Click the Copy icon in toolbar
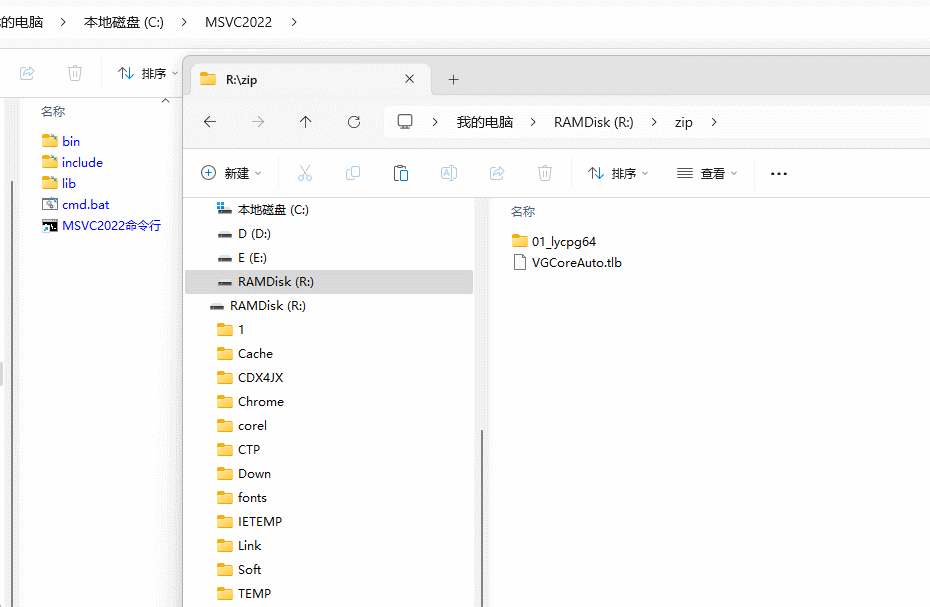 pos(353,173)
